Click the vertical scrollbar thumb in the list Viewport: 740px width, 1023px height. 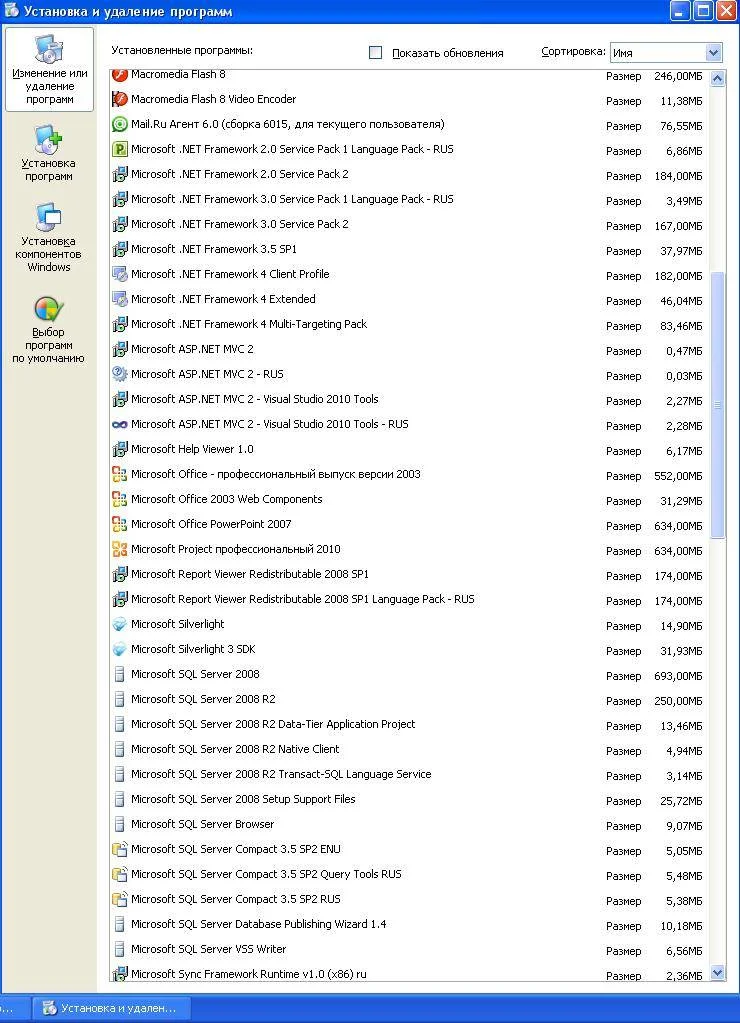pyautogui.click(x=716, y=405)
